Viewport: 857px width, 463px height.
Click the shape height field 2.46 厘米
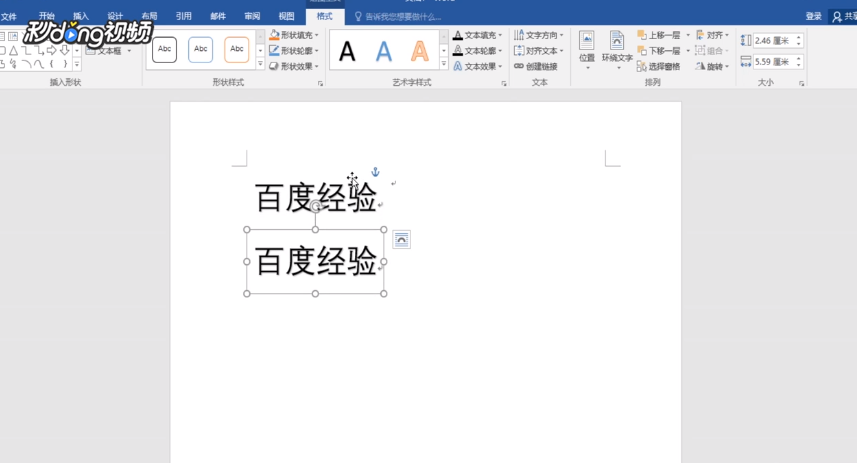coord(773,40)
